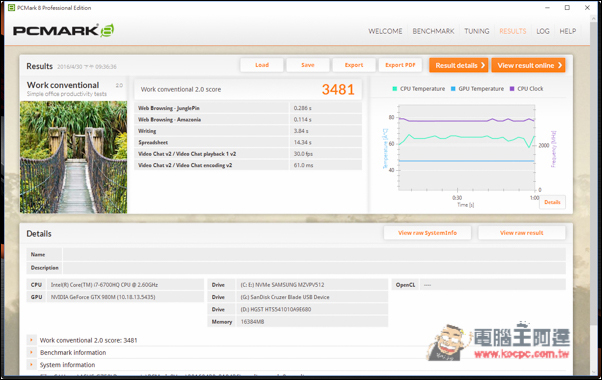Screen dimensions: 602x380
Task: Click the Work conventional heading
Action: tap(63, 85)
